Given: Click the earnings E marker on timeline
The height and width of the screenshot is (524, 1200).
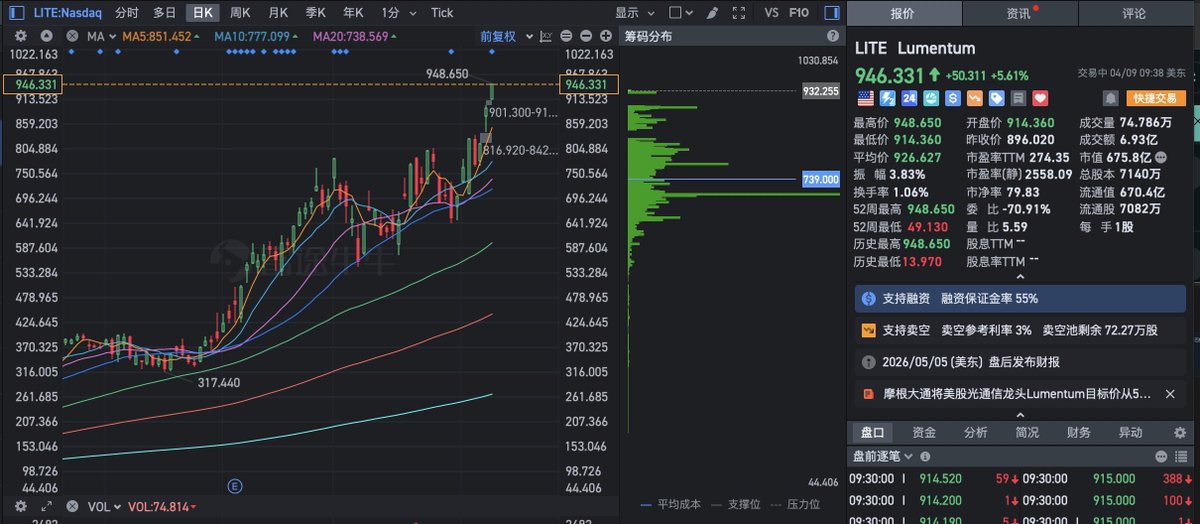Looking at the screenshot, I should [x=235, y=486].
